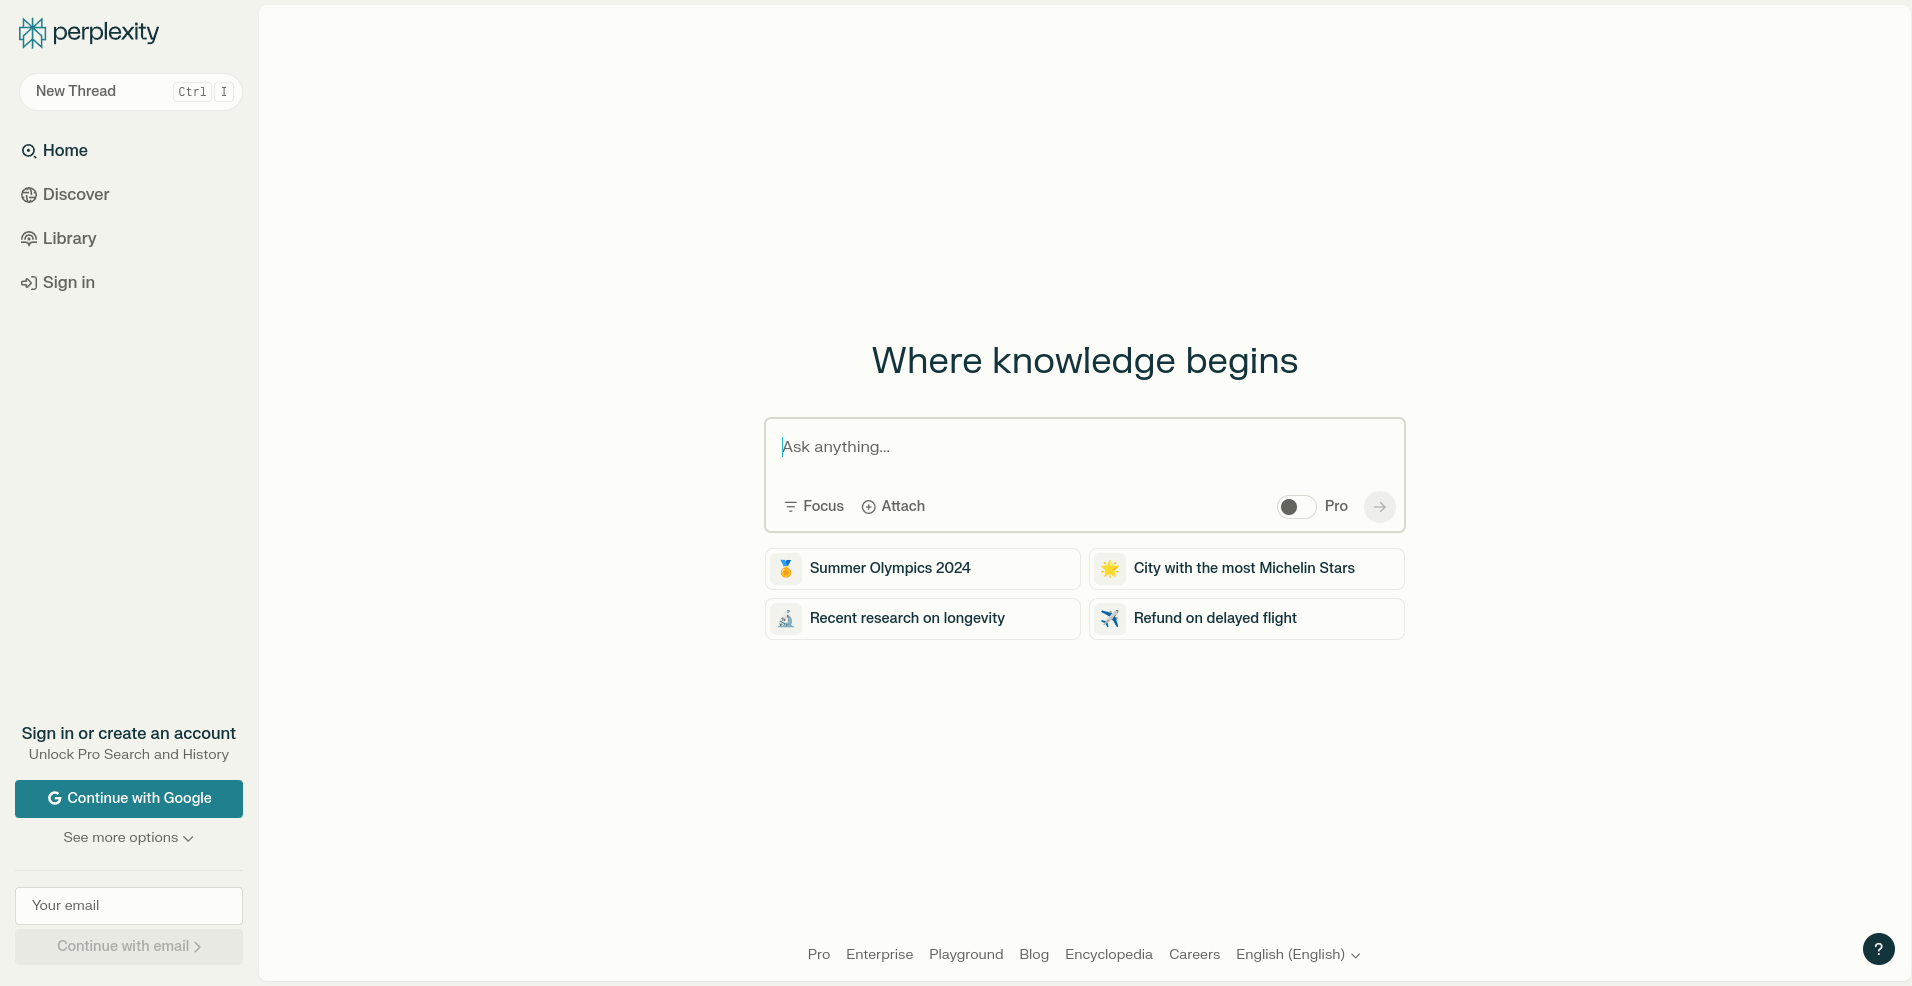Expand See more options
Image resolution: width=1912 pixels, height=986 pixels.
coord(129,838)
